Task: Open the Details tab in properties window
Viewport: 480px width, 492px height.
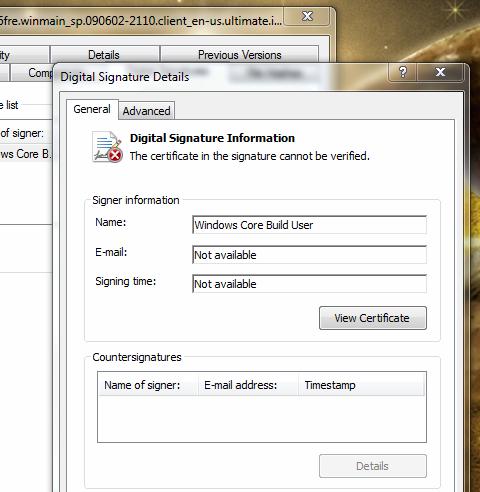Action: (x=104, y=55)
